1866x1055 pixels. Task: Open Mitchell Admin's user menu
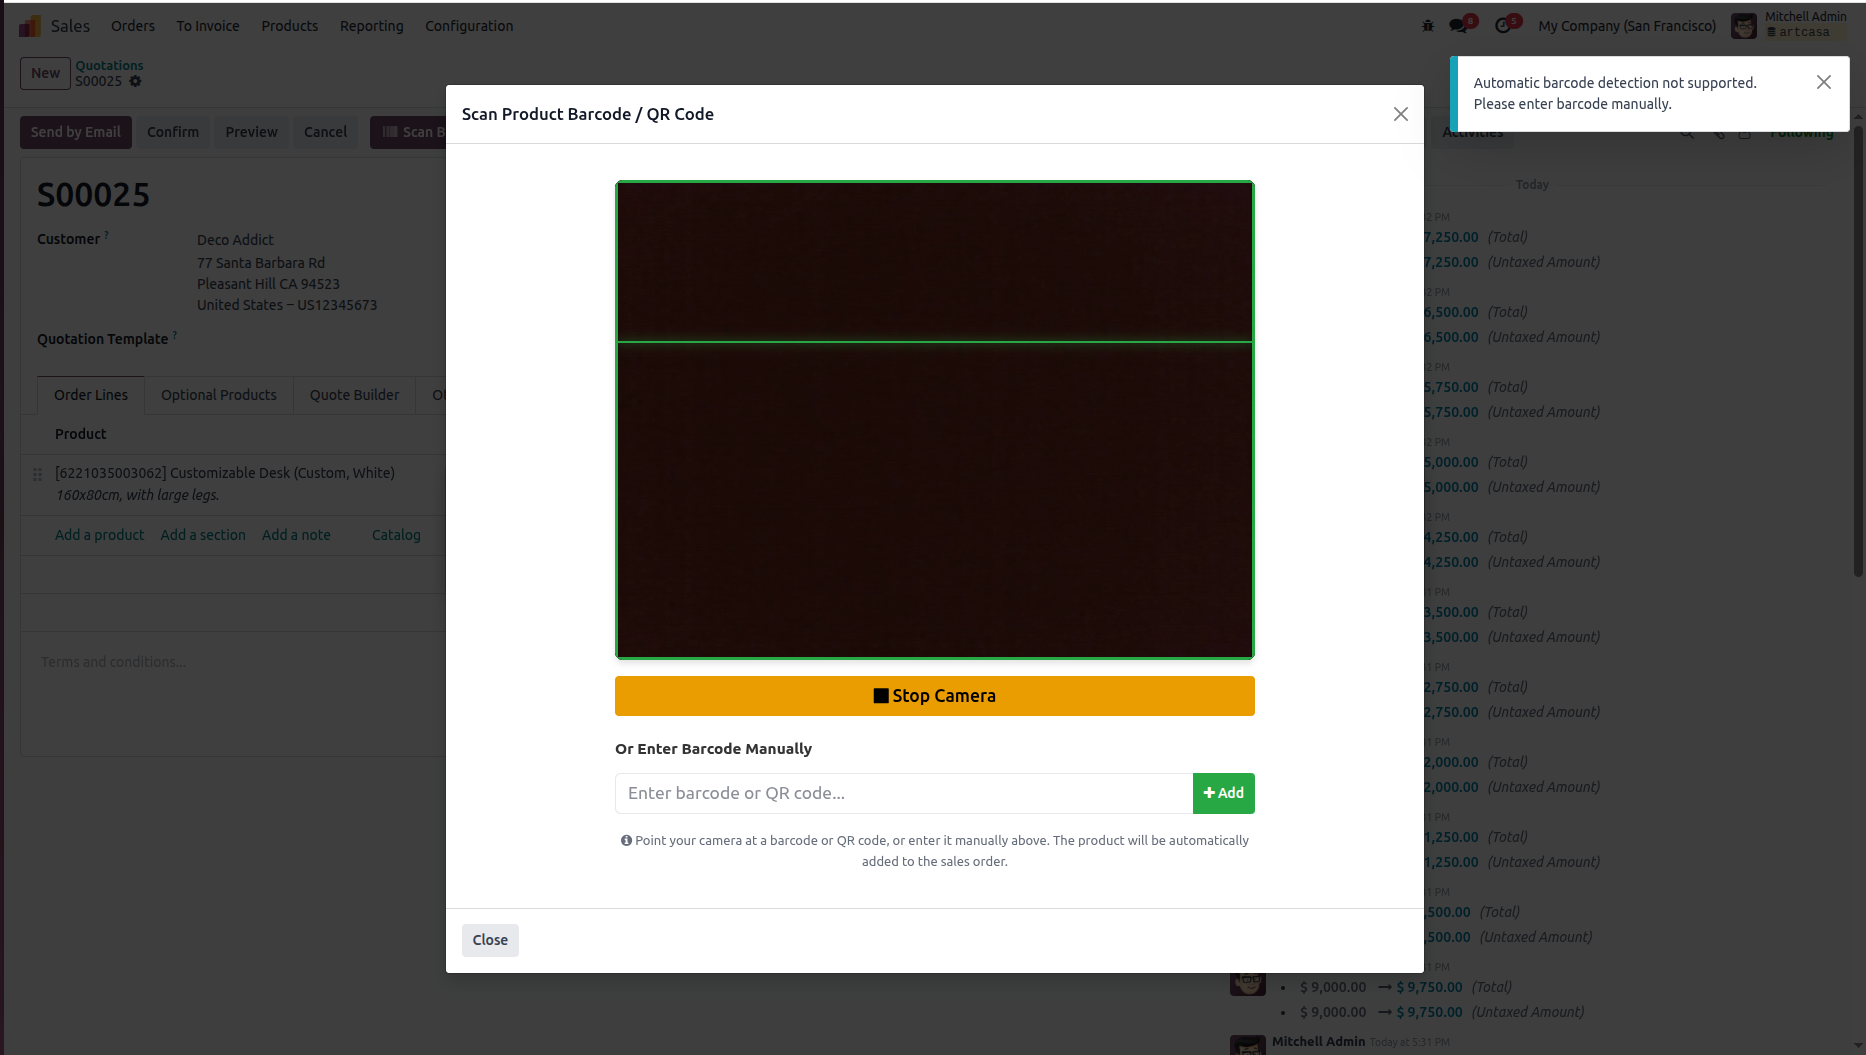[1788, 25]
